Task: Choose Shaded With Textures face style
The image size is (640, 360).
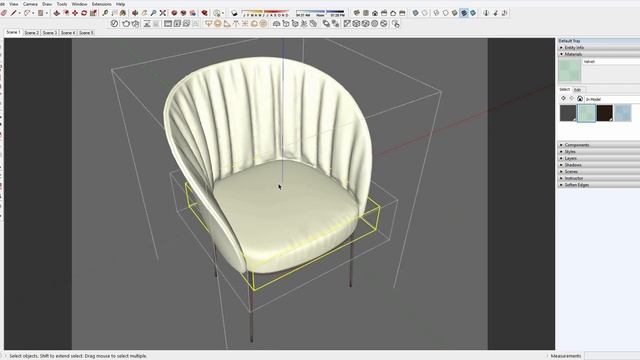Action: coord(464,13)
